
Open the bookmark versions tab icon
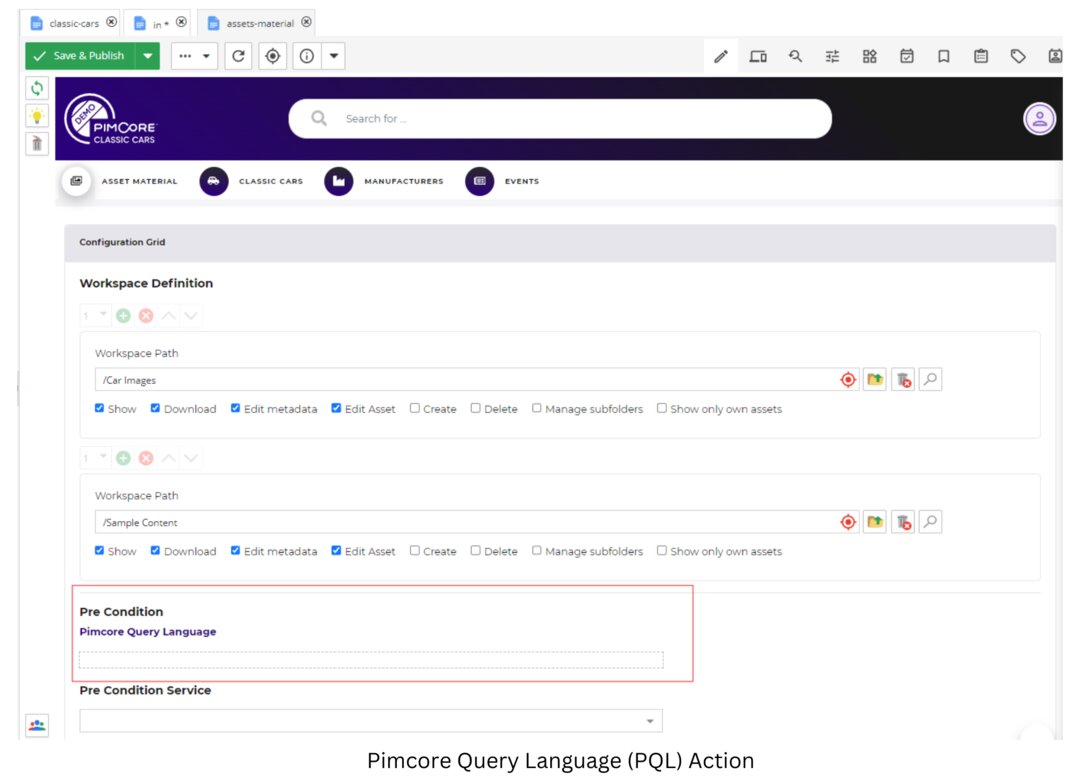944,57
